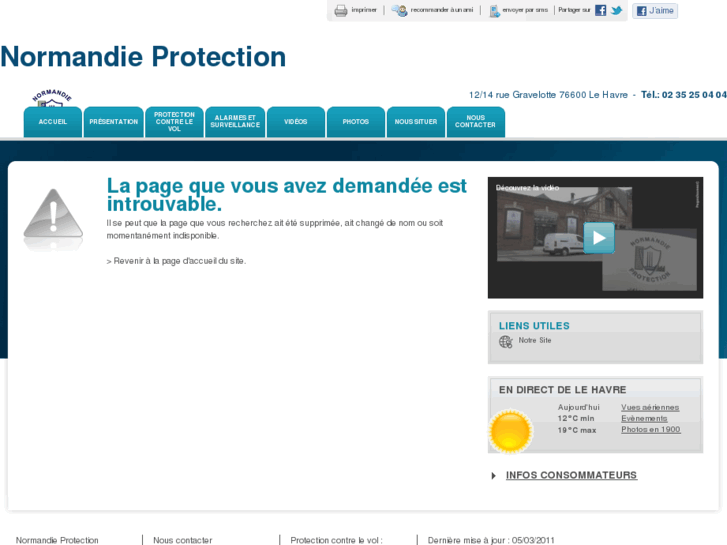Click the printer icon
727x545 pixels.
(x=341, y=10)
